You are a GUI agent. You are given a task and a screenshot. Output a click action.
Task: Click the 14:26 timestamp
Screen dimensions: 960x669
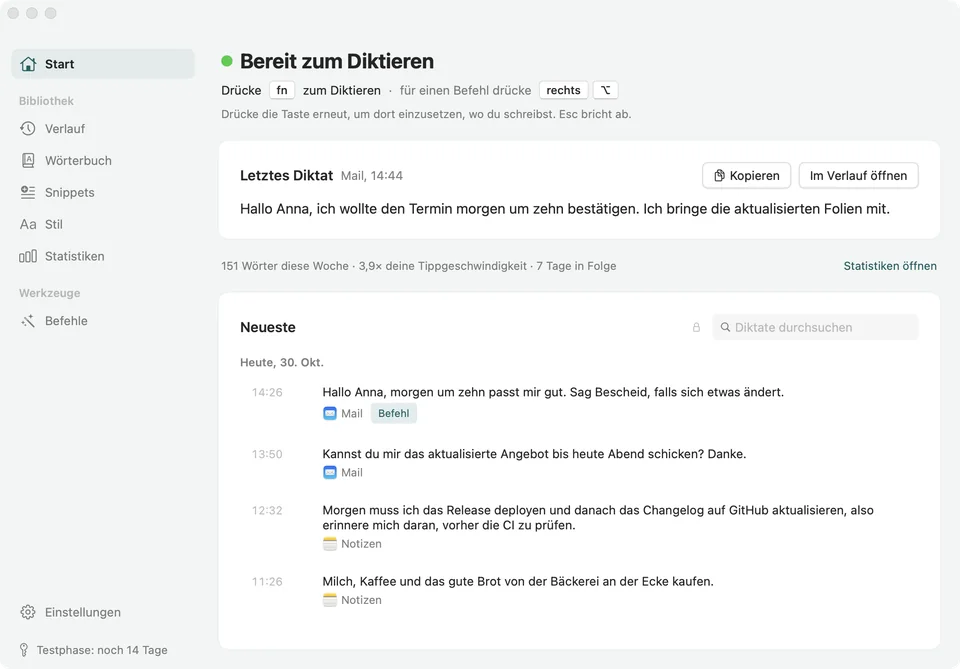267,392
